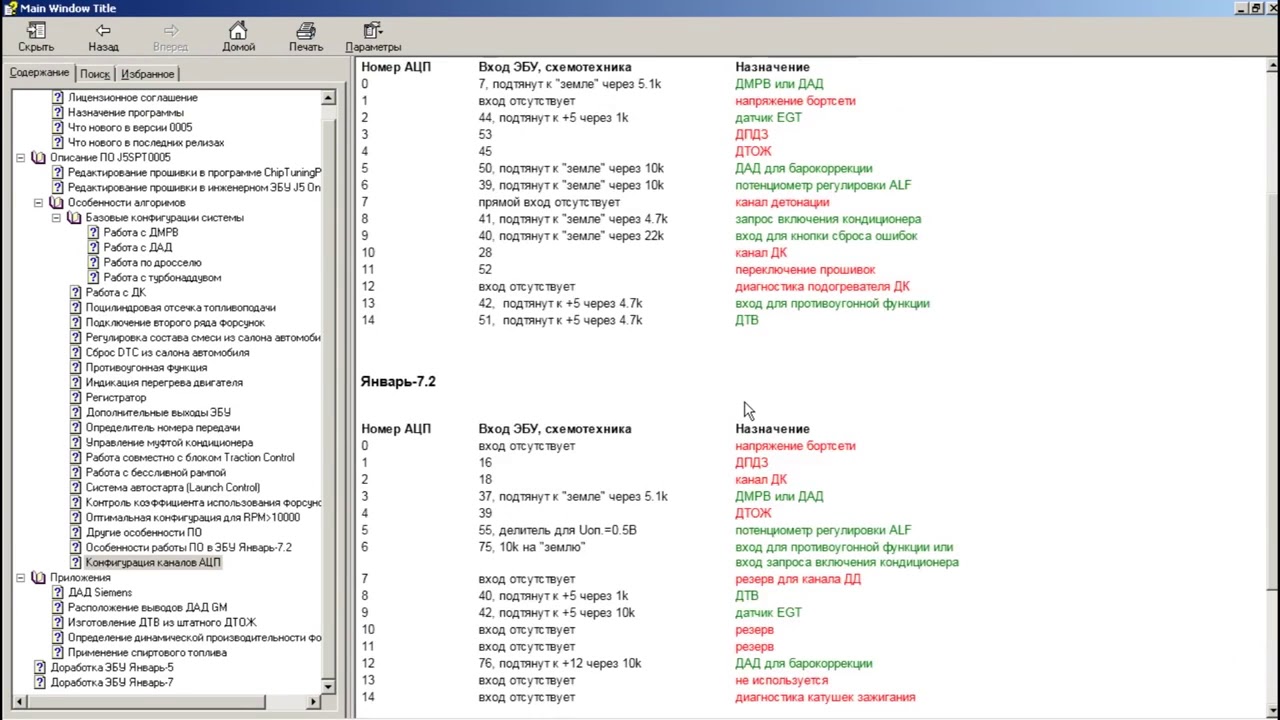
Task: Open Управление муфтой кондиционера topic
Action: (169, 443)
